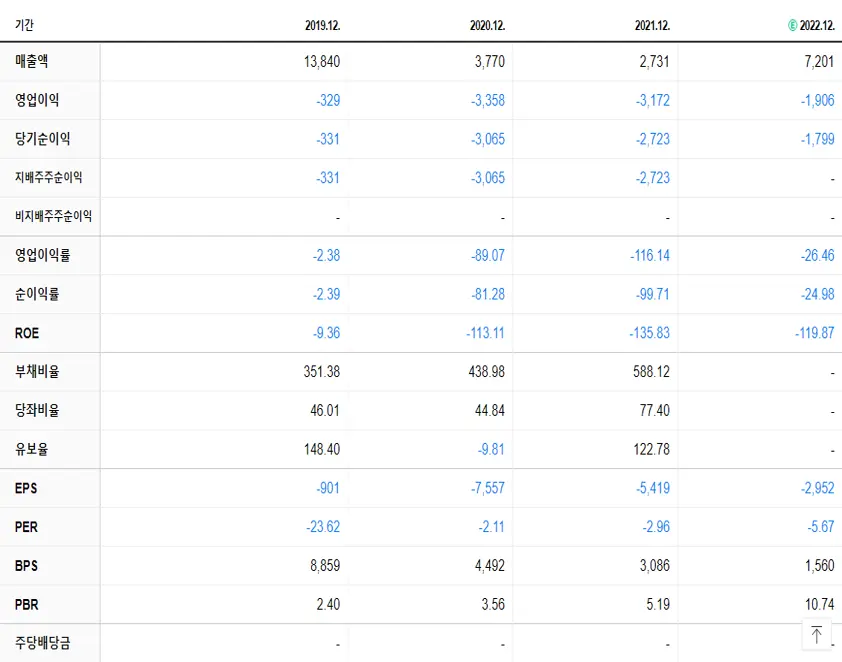The width and height of the screenshot is (842, 662).
Task: Click the 영업이익률 row label
Action: coord(42,255)
